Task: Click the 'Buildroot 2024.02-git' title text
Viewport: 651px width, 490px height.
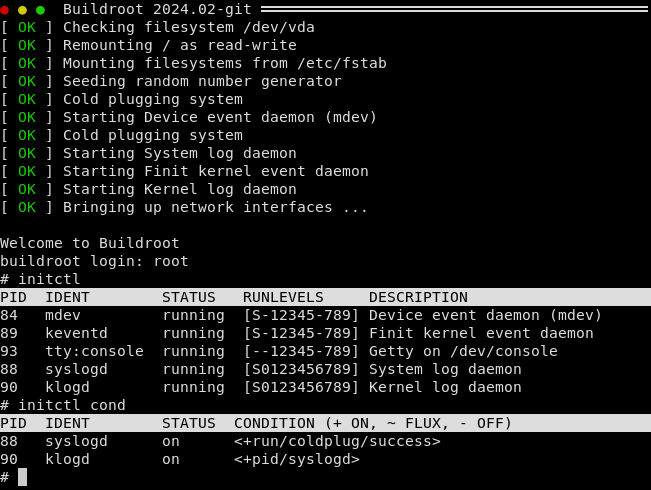Action: [x=157, y=9]
